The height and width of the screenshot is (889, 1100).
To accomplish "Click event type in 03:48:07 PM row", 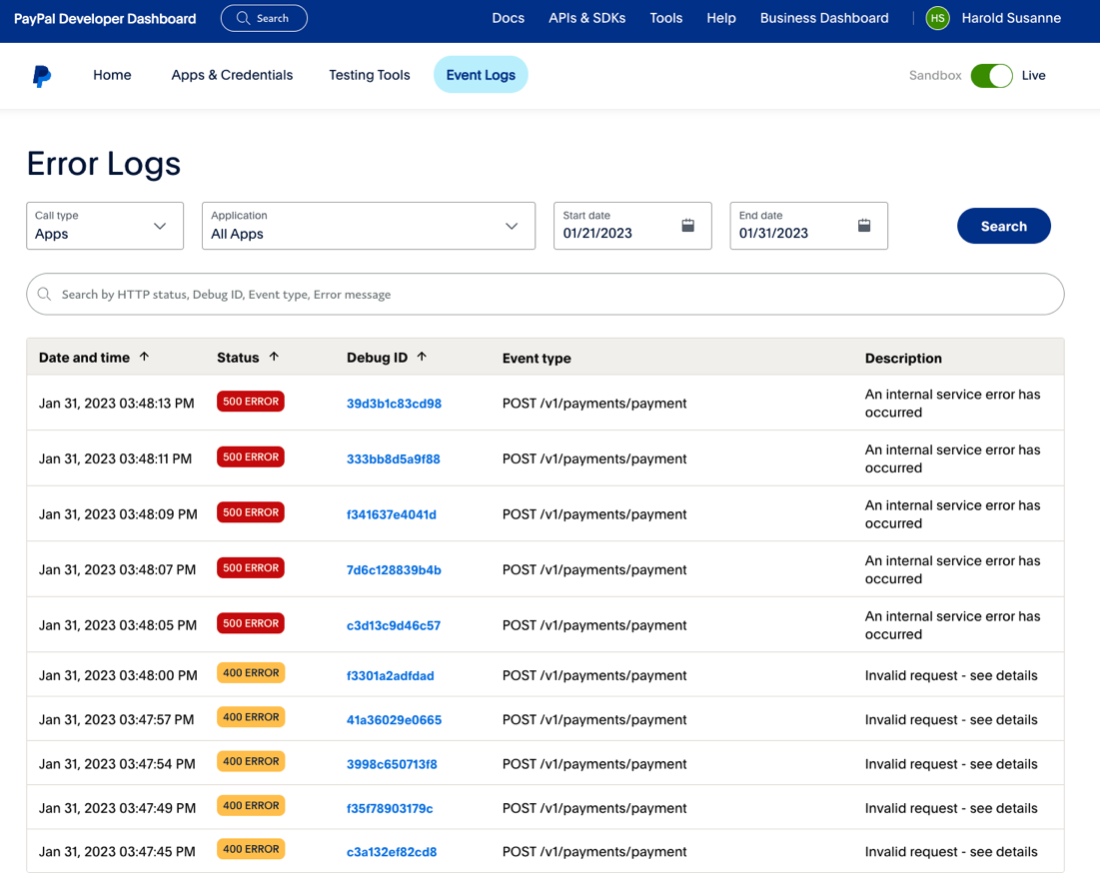I will [594, 570].
